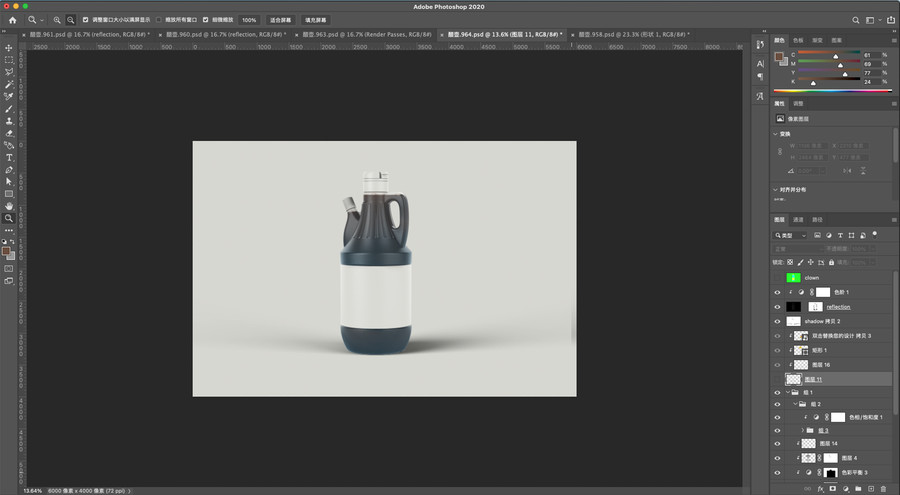
Task: Switch to 酷壶.960.psd document tab
Action: pyautogui.click(x=226, y=34)
